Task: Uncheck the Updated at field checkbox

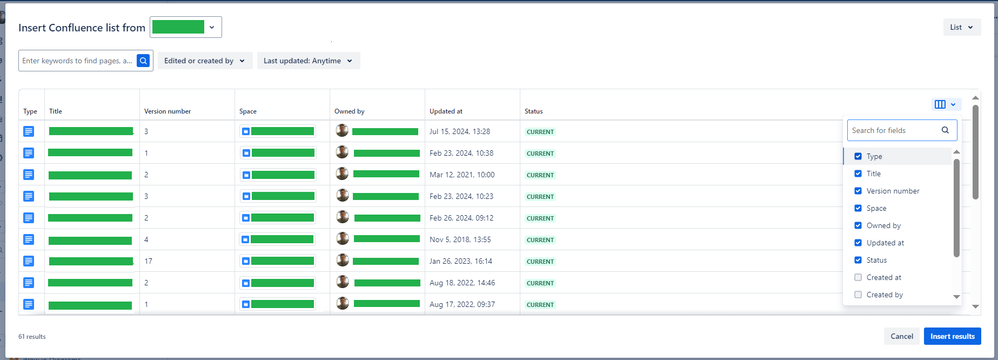Action: click(x=858, y=242)
